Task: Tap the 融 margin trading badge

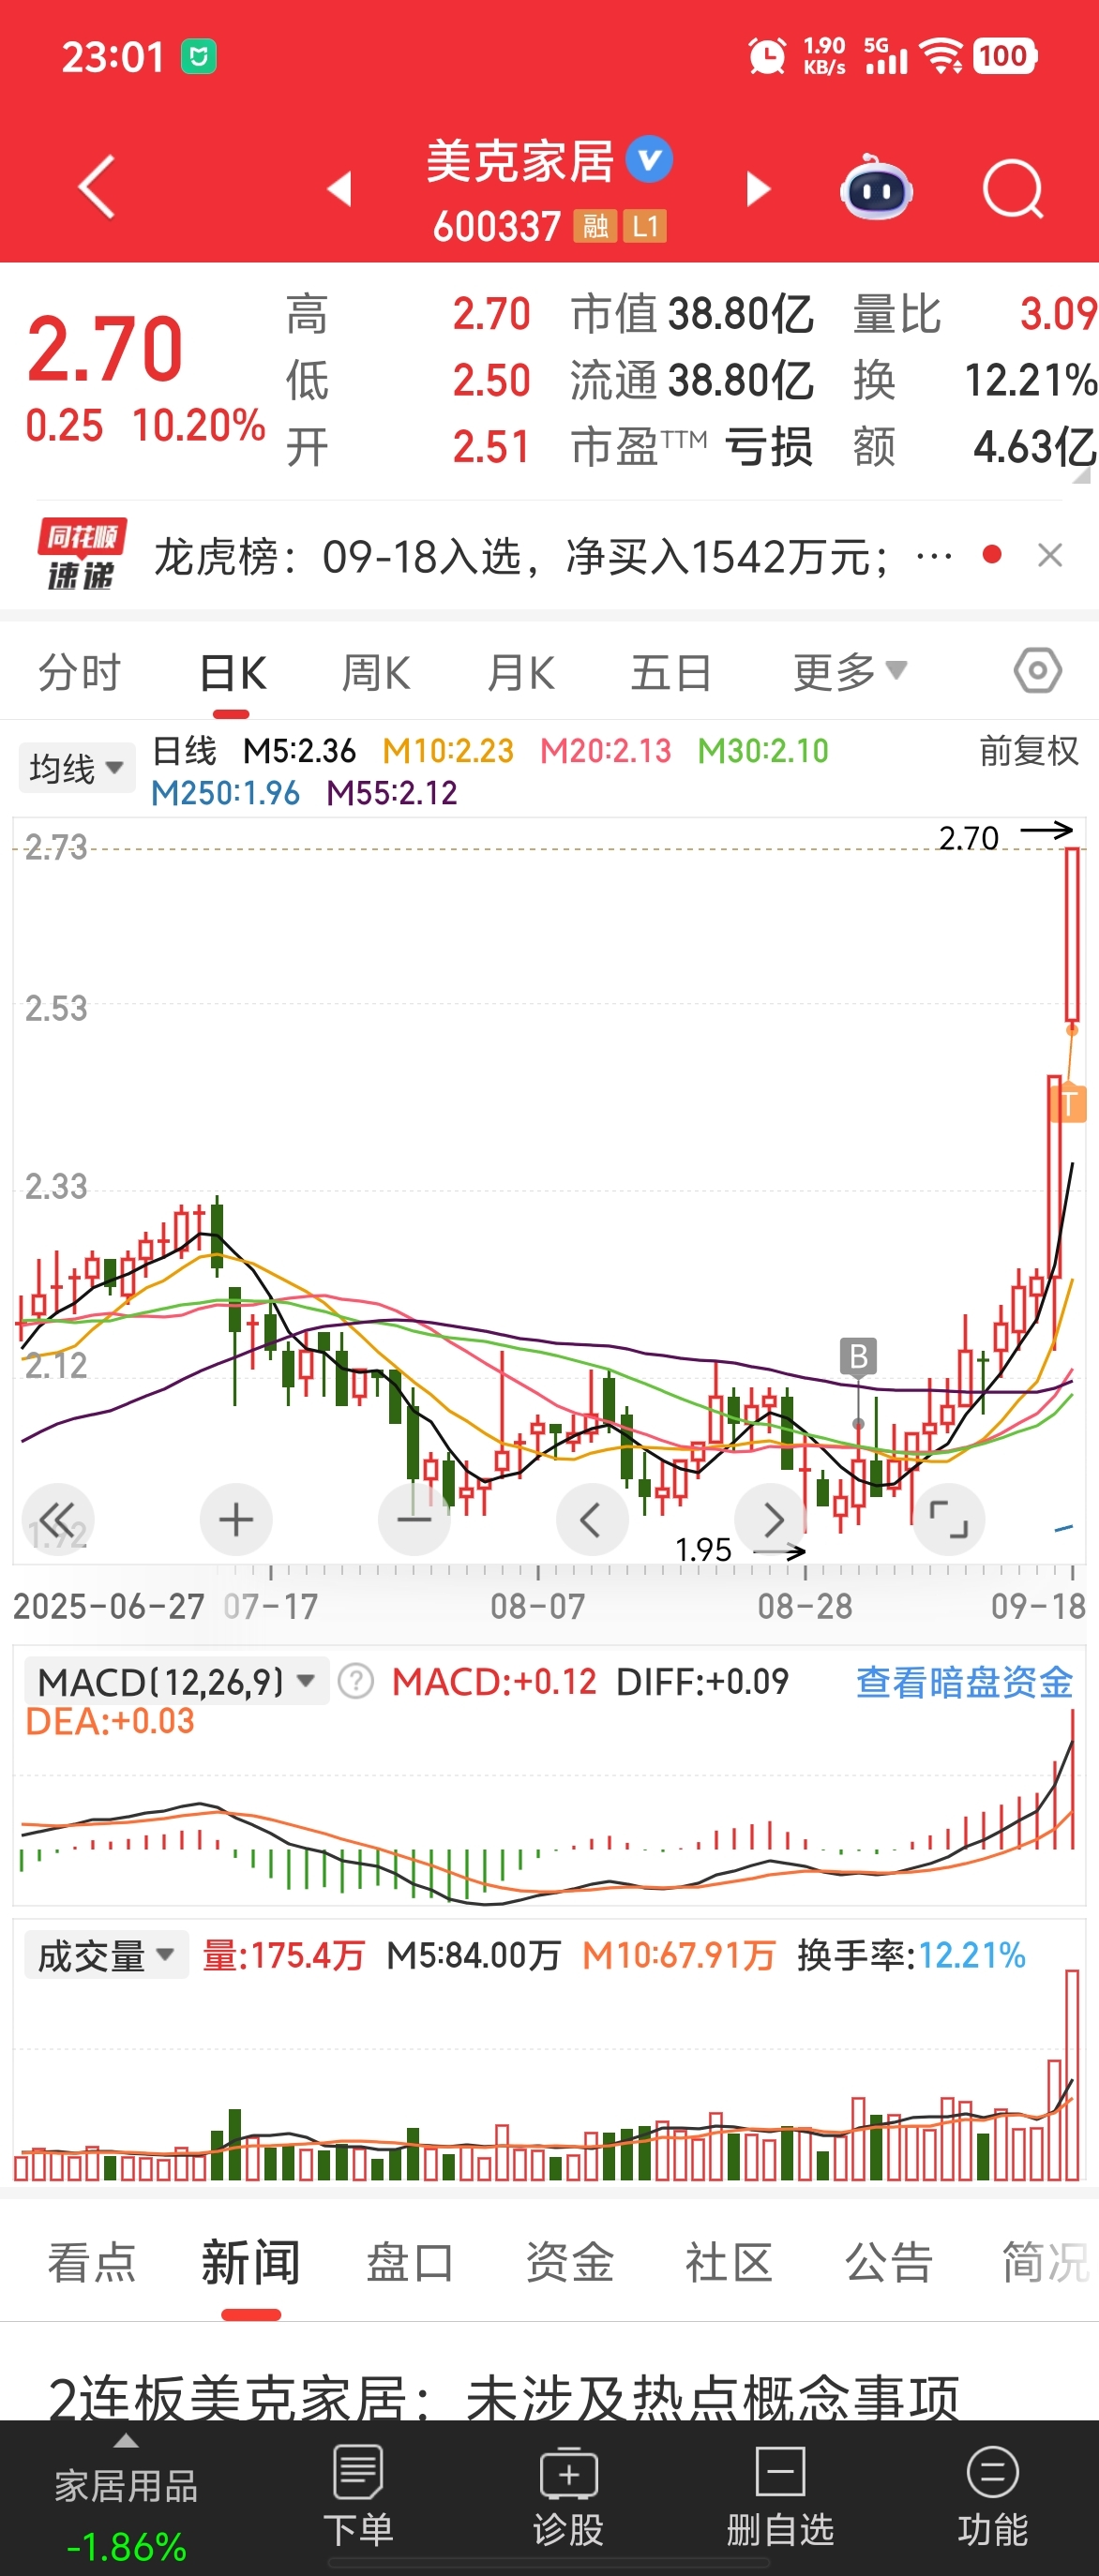Action: coord(595,227)
